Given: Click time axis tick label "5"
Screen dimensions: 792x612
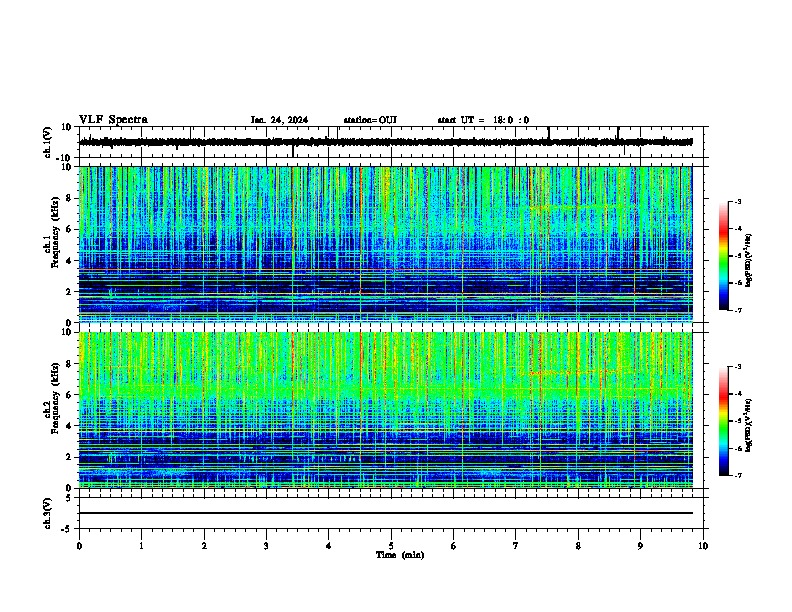Looking at the screenshot, I should coord(391,546).
